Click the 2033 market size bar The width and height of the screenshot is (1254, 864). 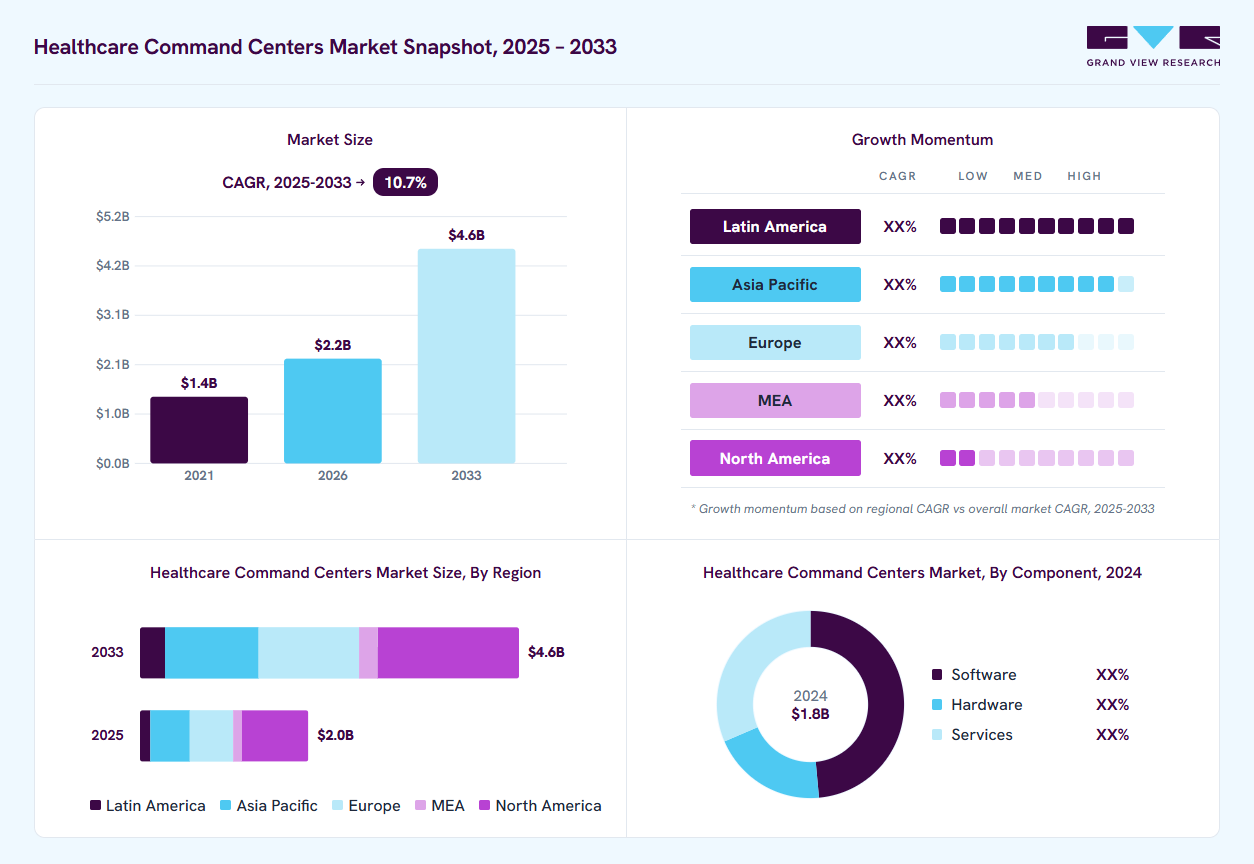466,356
